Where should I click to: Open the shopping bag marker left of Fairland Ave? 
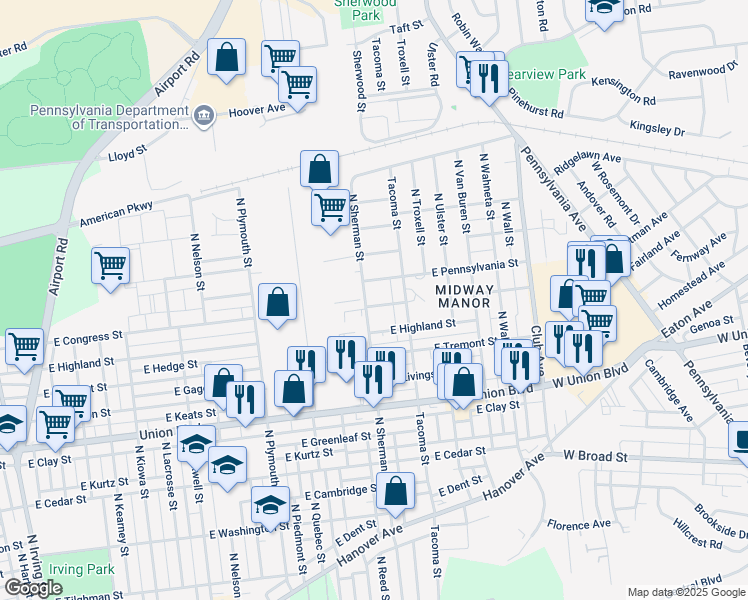[x=614, y=261]
